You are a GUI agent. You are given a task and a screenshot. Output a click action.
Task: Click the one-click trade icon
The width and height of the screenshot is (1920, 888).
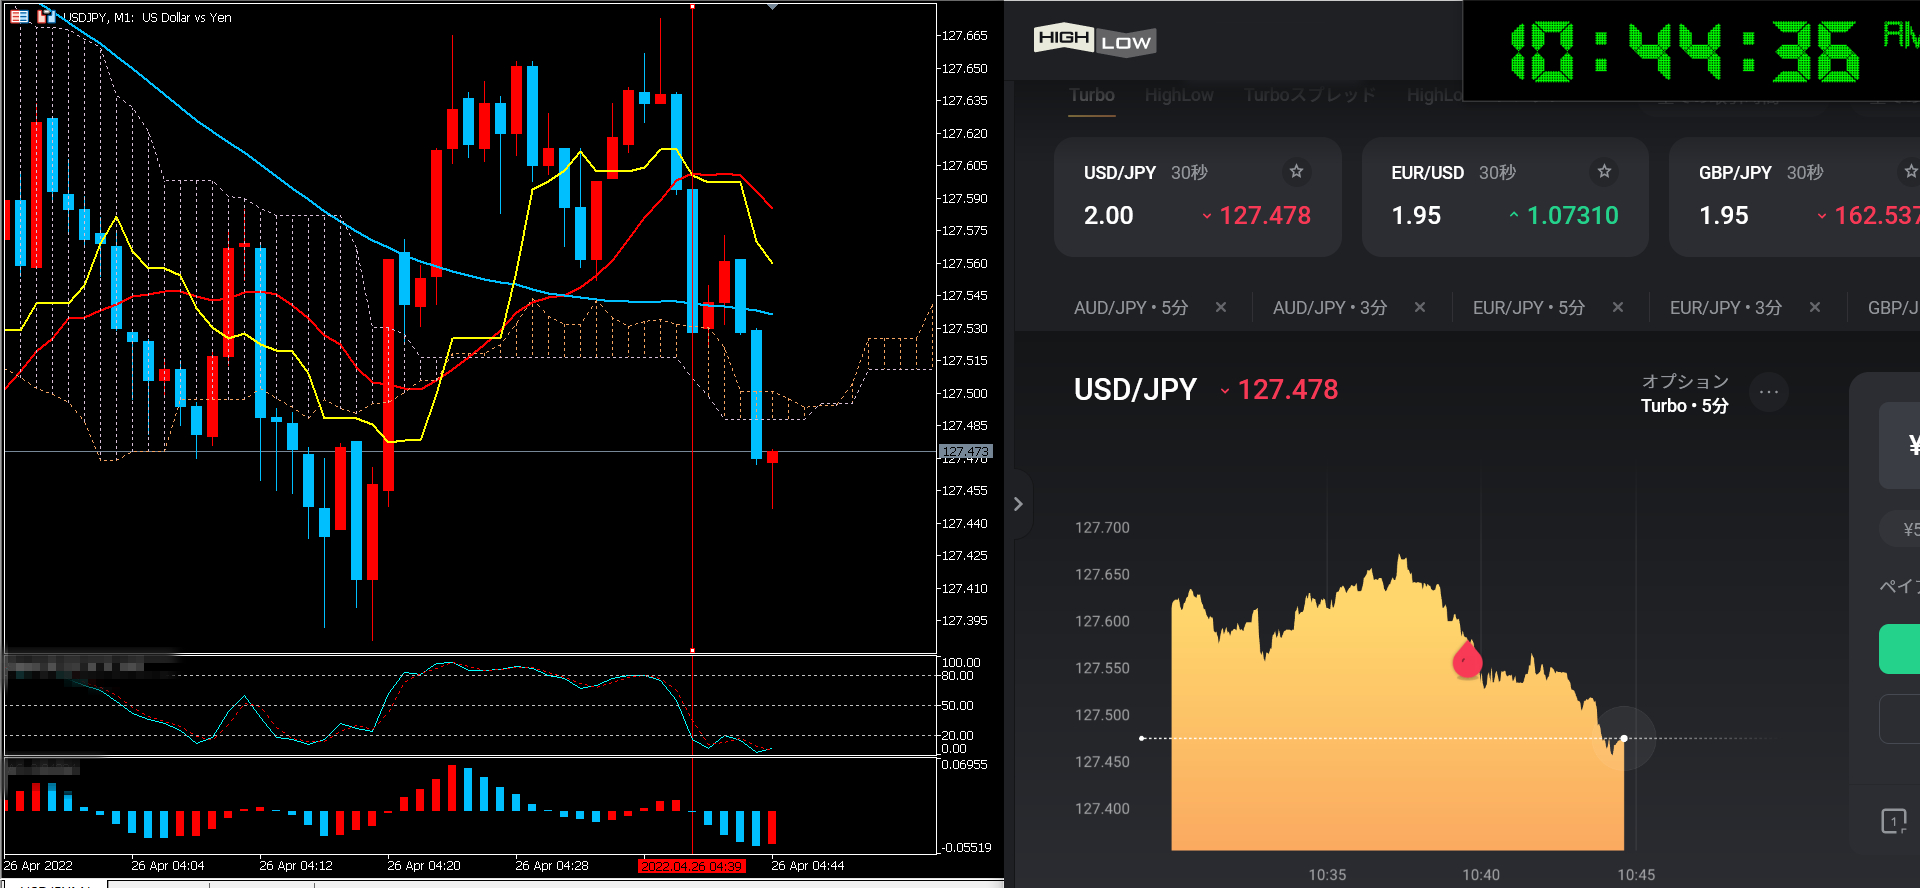pyautogui.click(x=1893, y=821)
